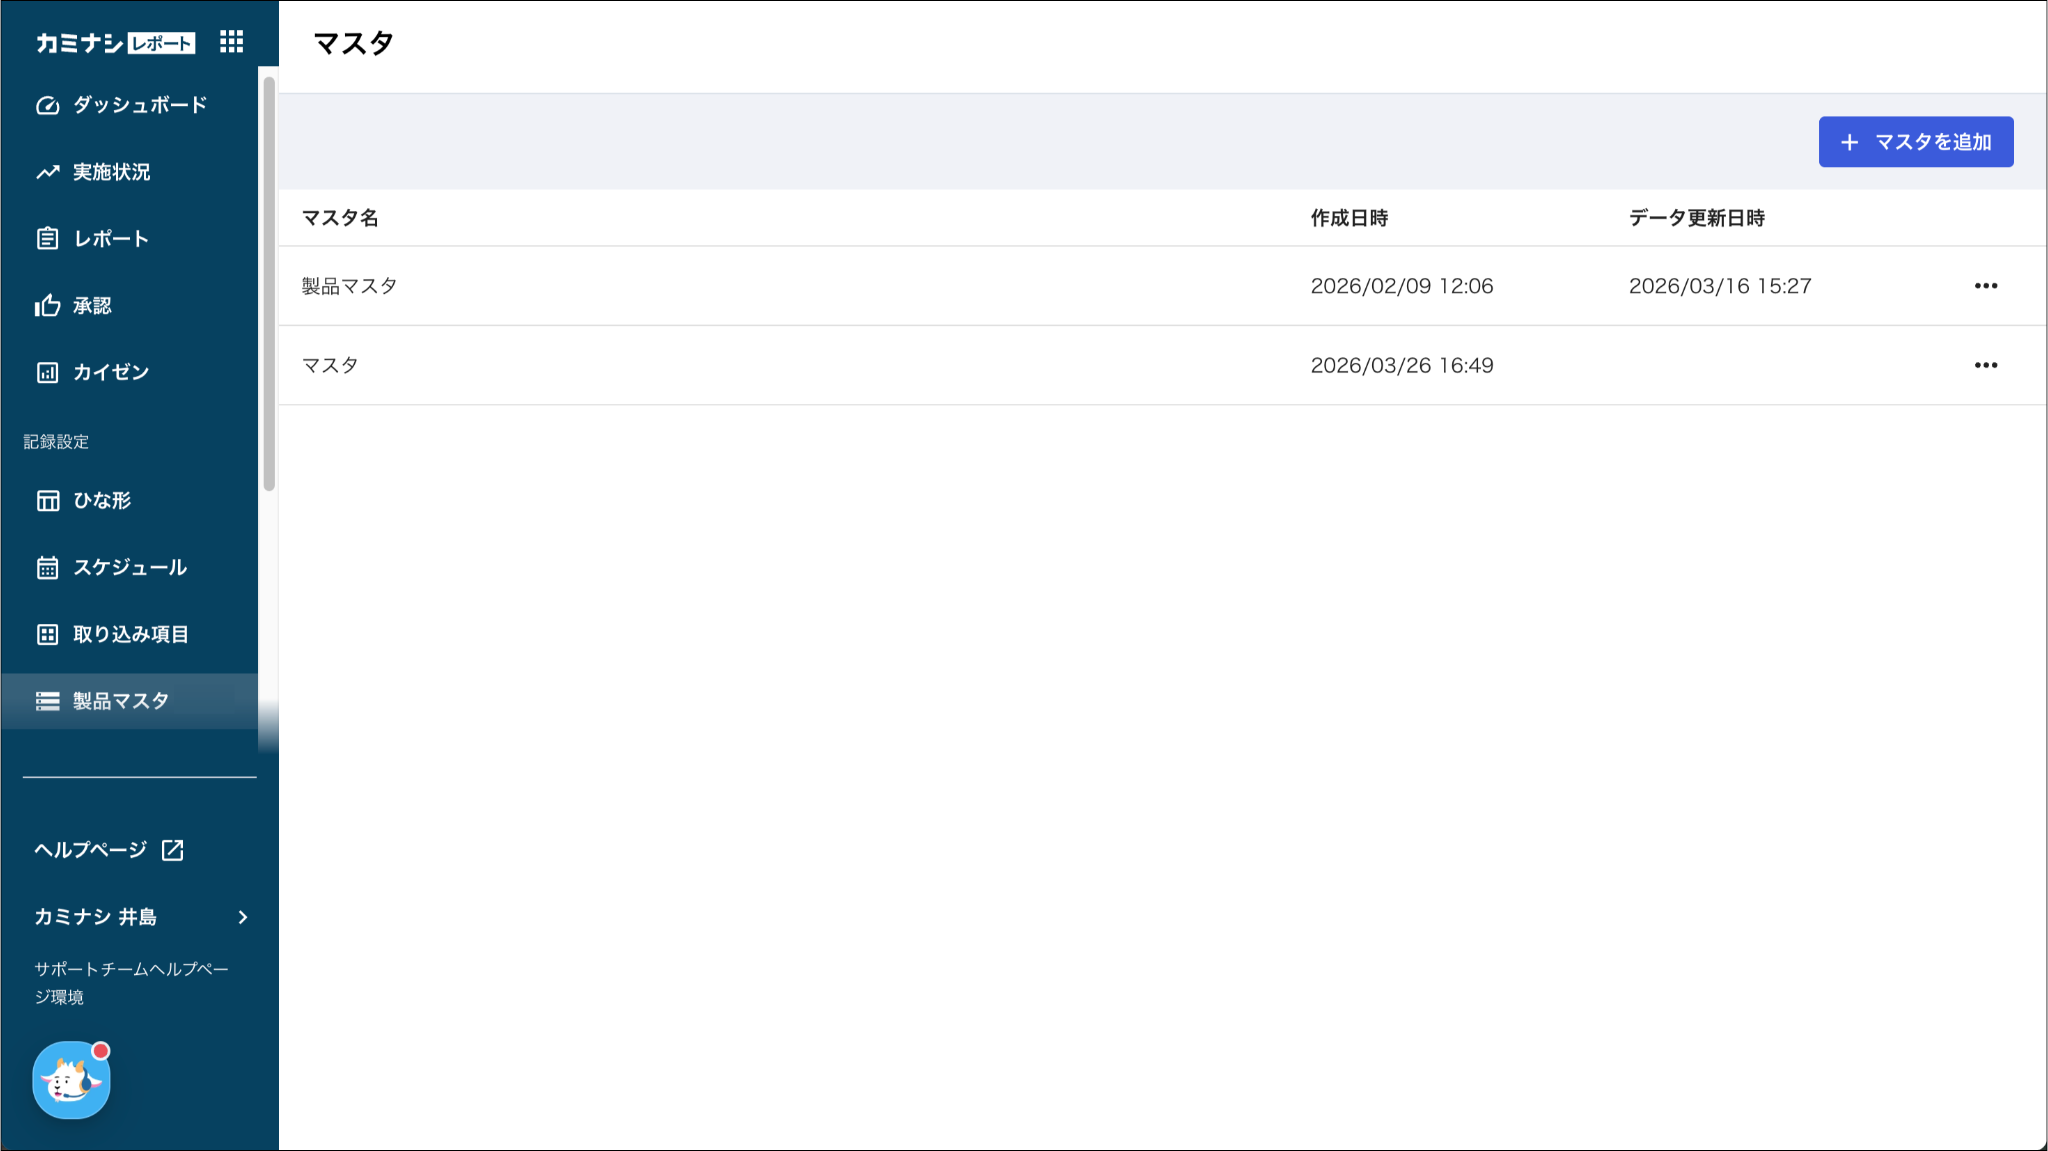
Task: Click the 承認 thumbs-up icon
Action: [47, 305]
